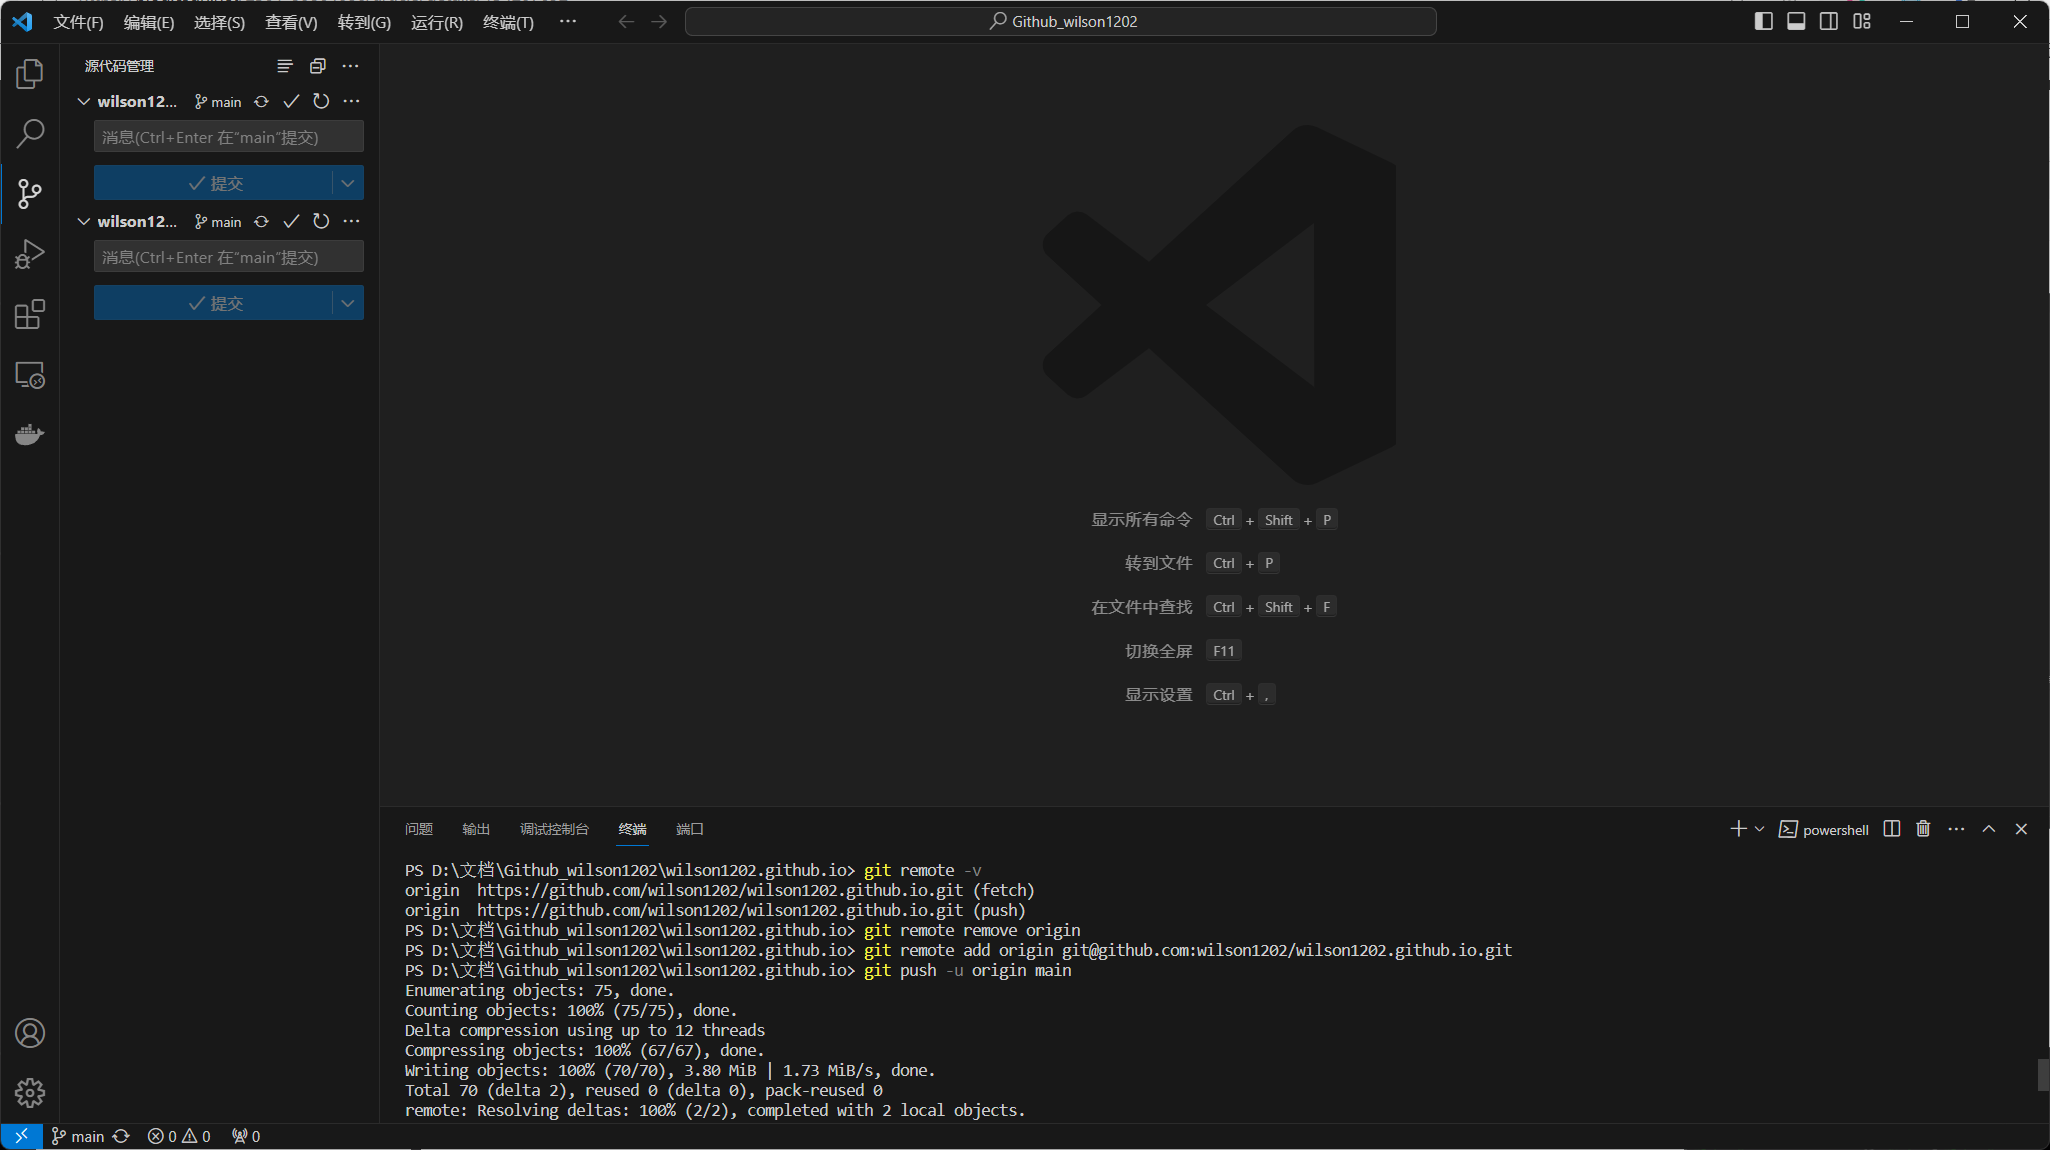The image size is (2050, 1150).
Task: Open Run and Debug view
Action: coord(30,254)
